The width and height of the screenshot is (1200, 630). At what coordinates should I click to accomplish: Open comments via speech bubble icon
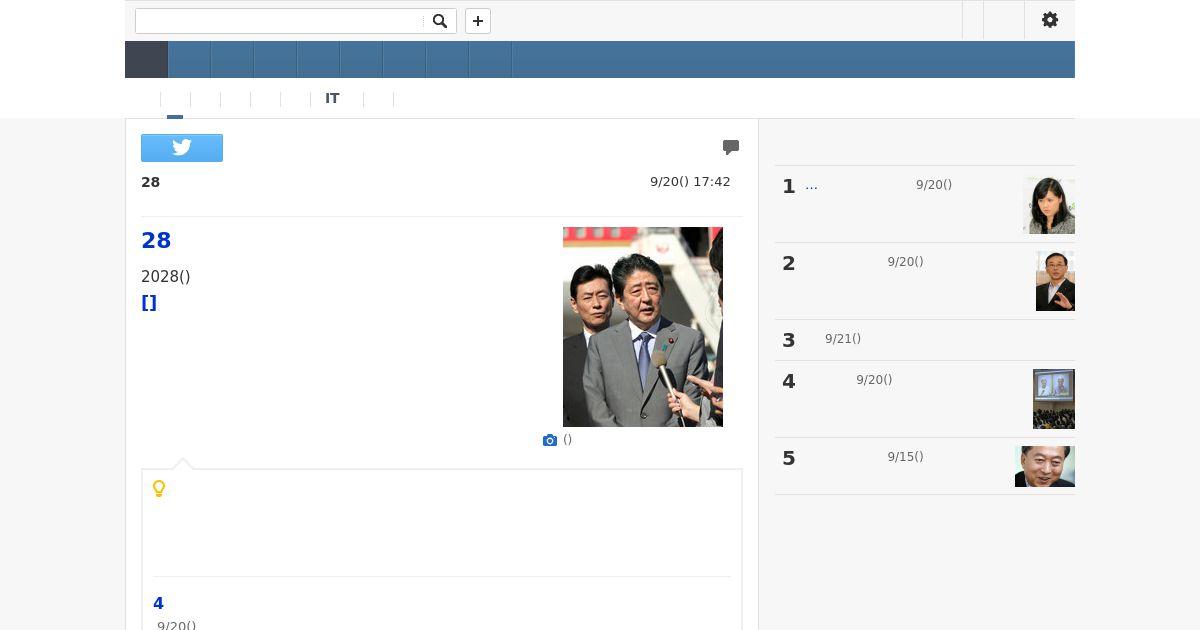pyautogui.click(x=731, y=147)
